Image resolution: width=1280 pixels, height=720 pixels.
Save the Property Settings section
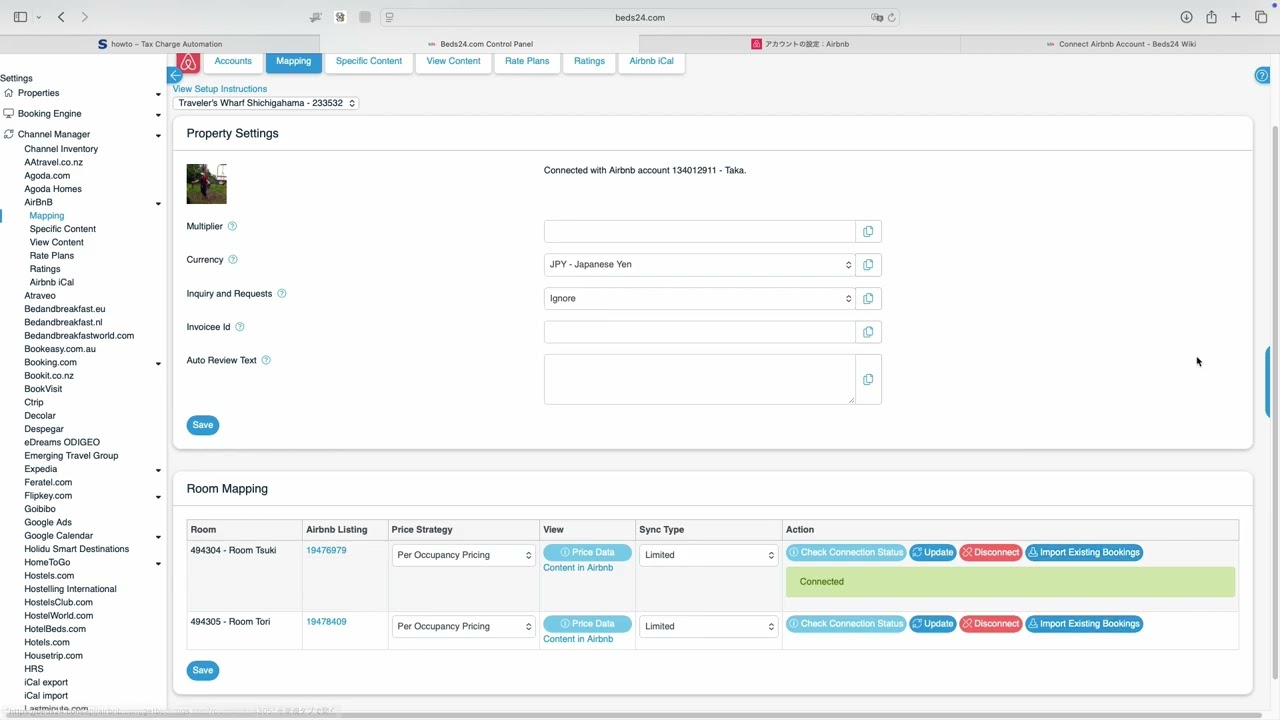(x=202, y=425)
